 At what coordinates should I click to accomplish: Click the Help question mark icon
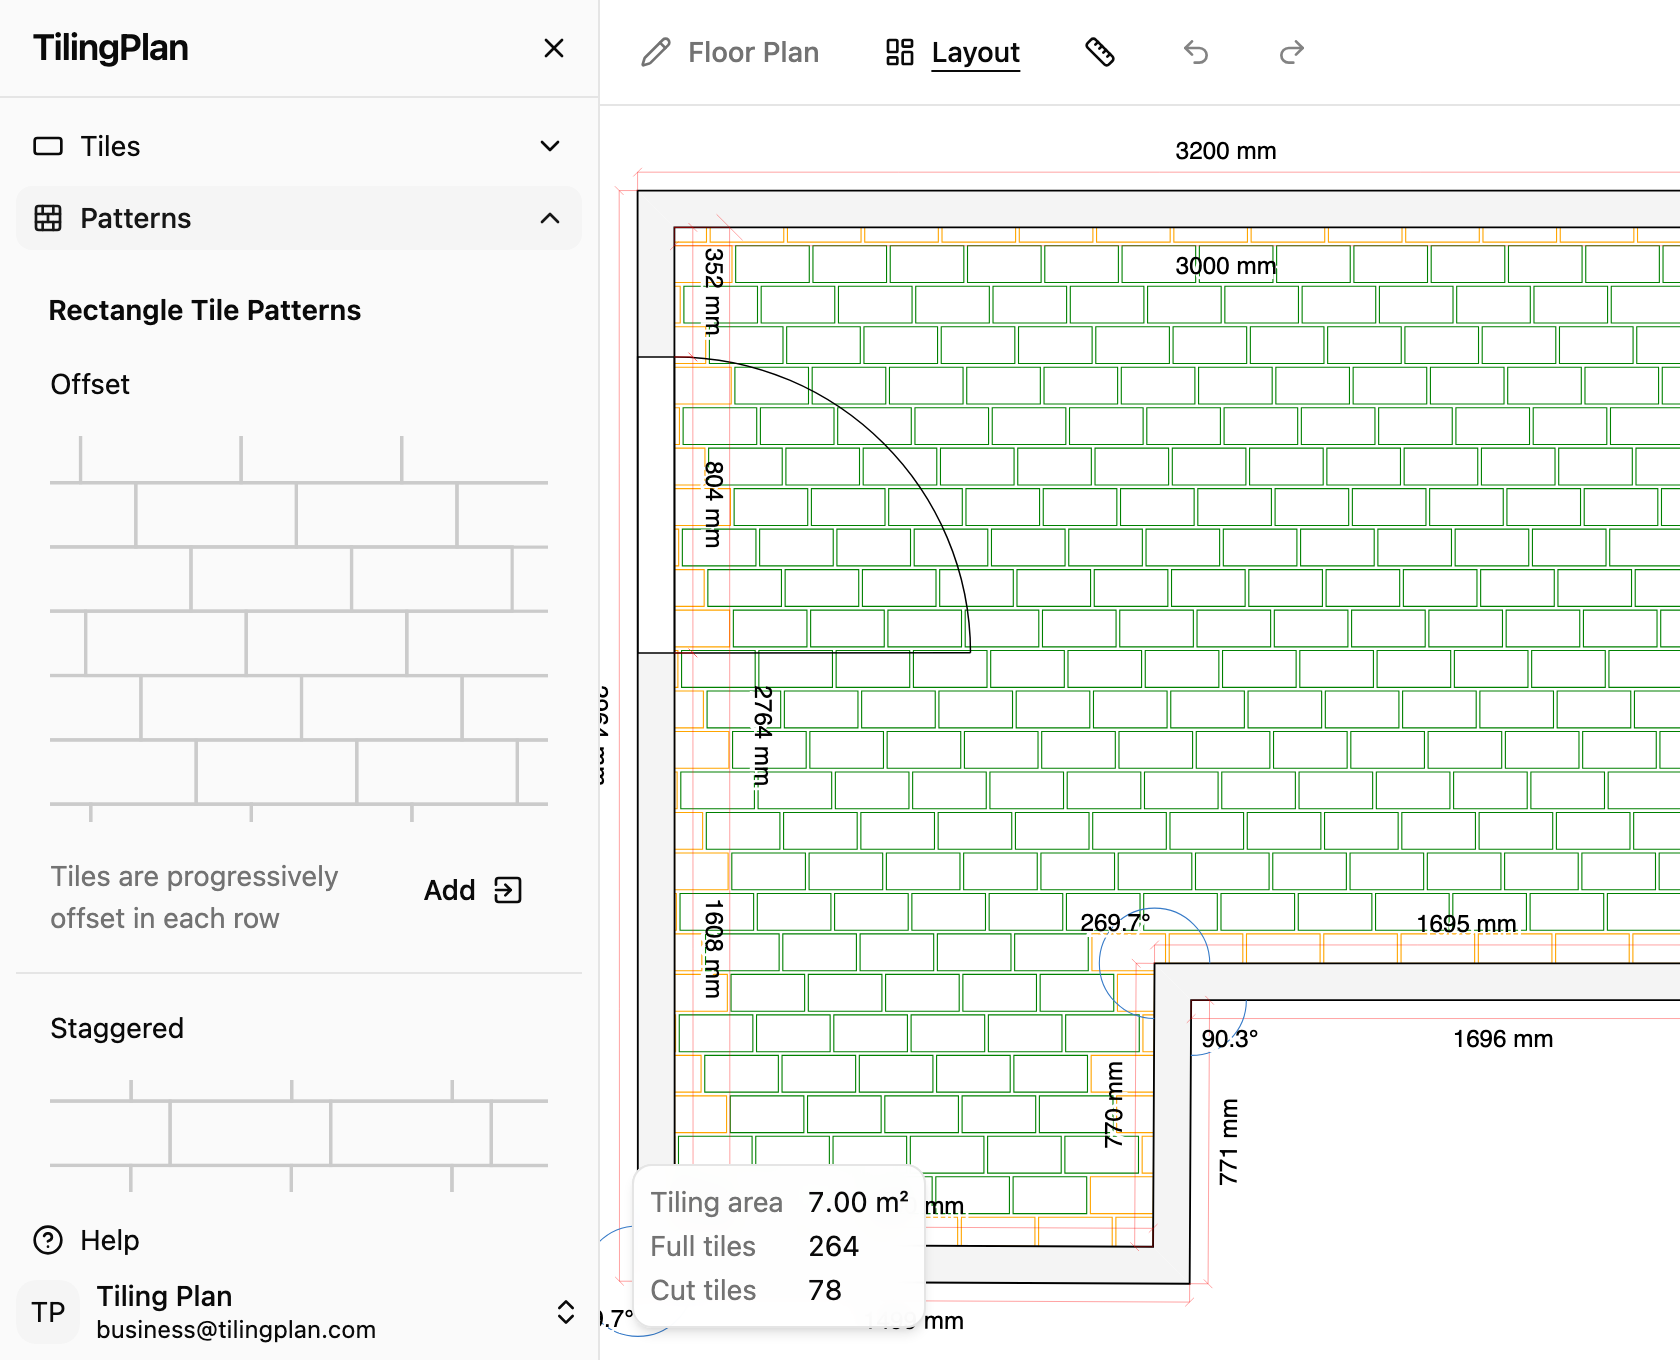(48, 1240)
